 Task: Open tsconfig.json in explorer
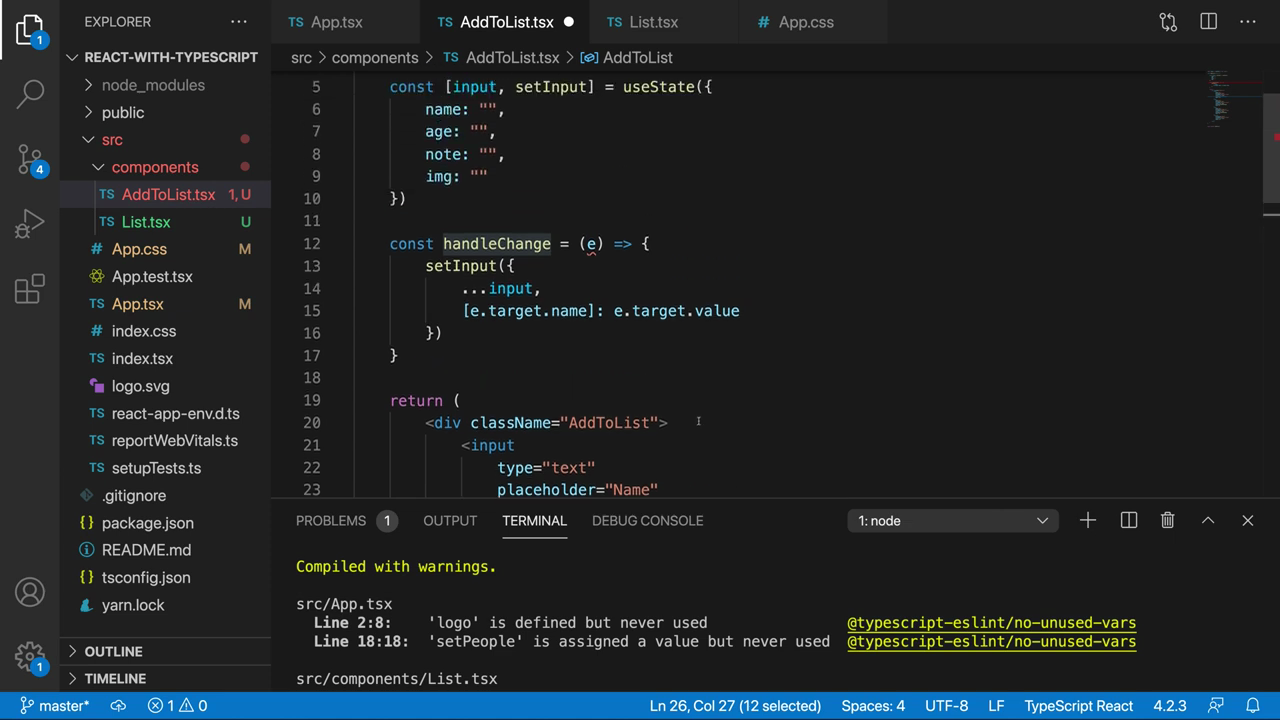point(166,577)
